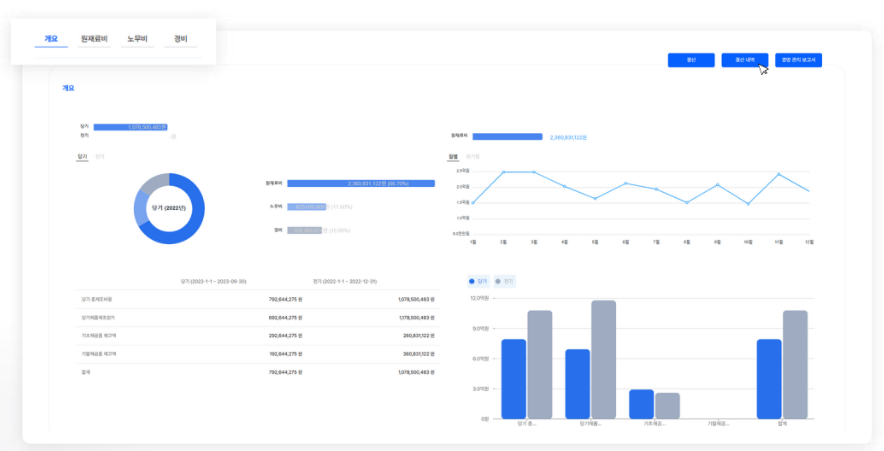This screenshot has height=451, width=884.
Task: Click the 노무비 horizontal breakdown bar
Action: click(307, 207)
